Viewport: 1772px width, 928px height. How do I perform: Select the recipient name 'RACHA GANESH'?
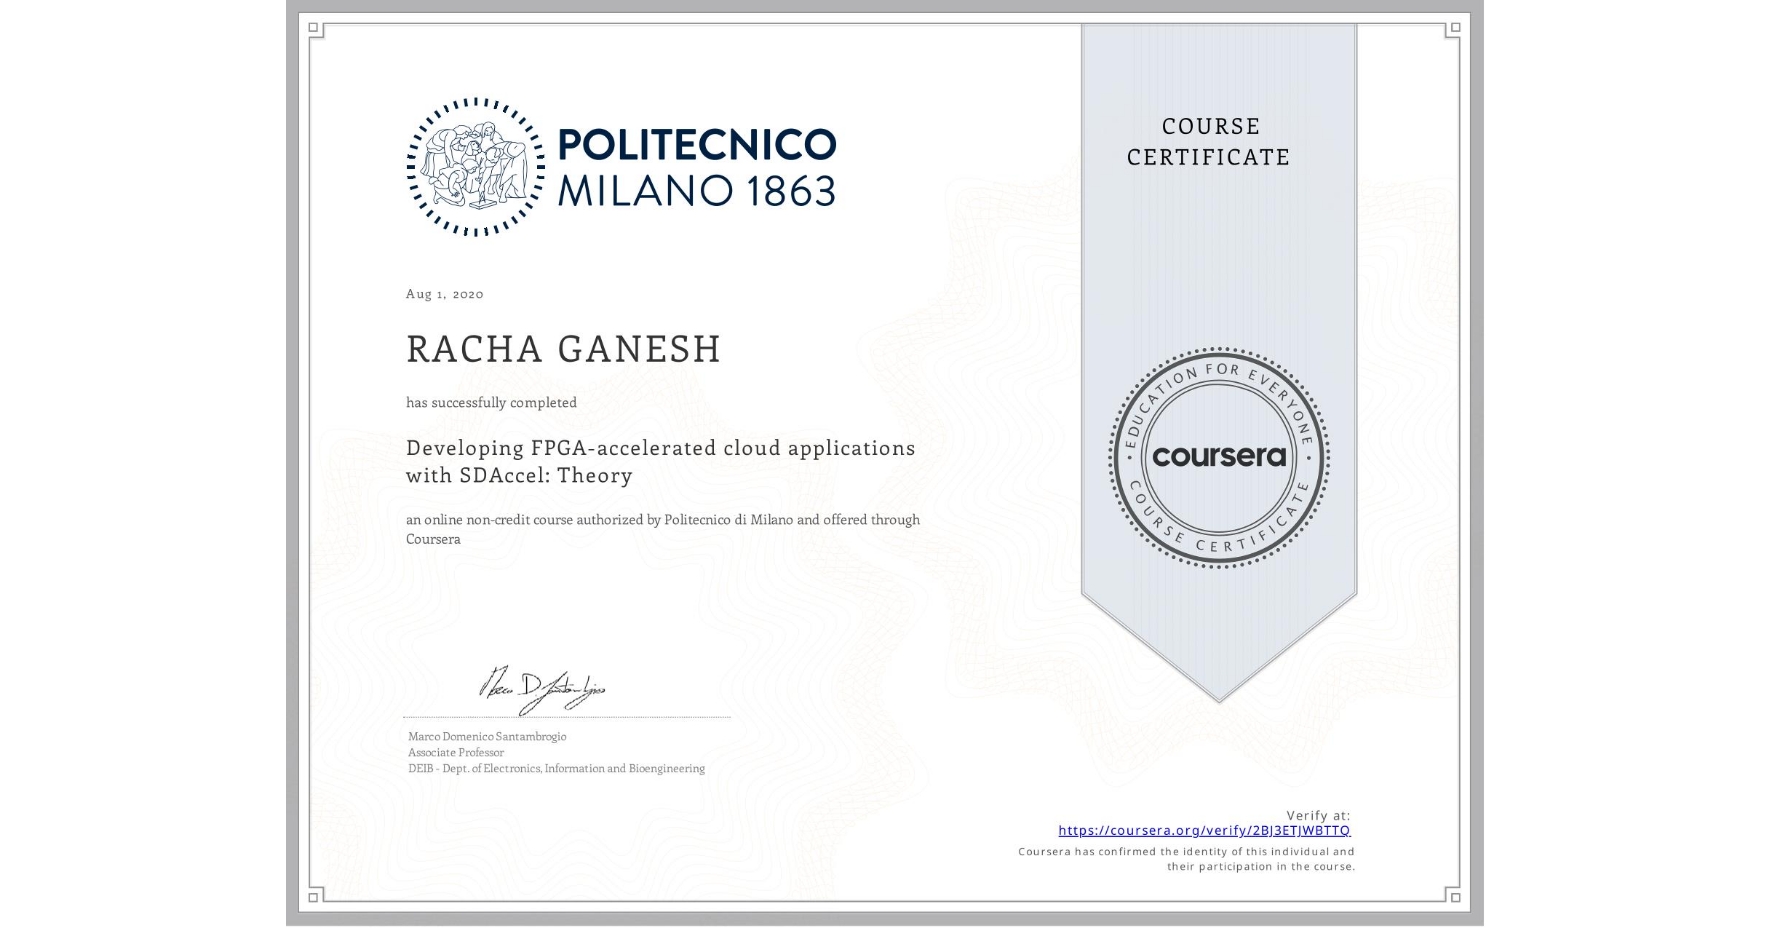click(562, 349)
